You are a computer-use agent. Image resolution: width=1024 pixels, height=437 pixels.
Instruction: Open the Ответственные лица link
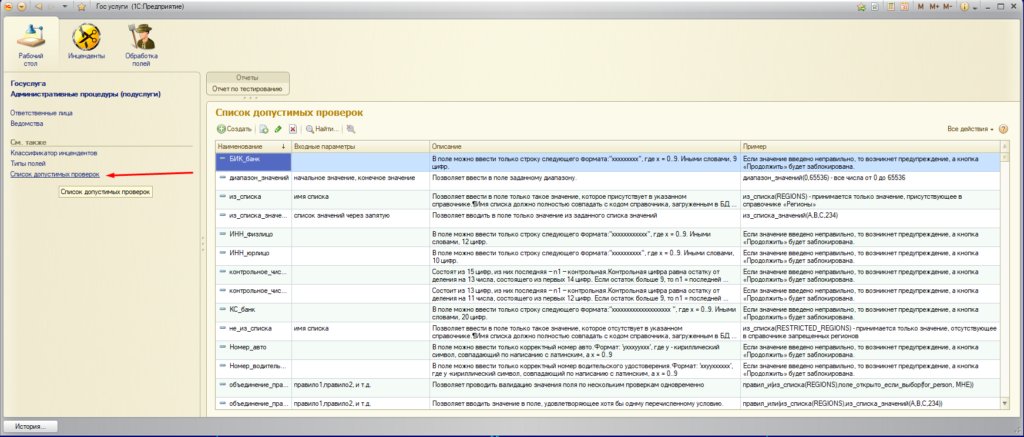[x=41, y=112]
